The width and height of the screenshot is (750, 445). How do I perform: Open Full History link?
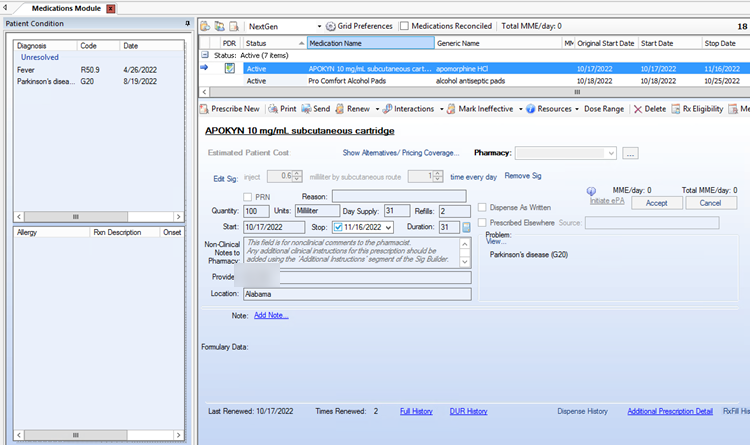[416, 412]
